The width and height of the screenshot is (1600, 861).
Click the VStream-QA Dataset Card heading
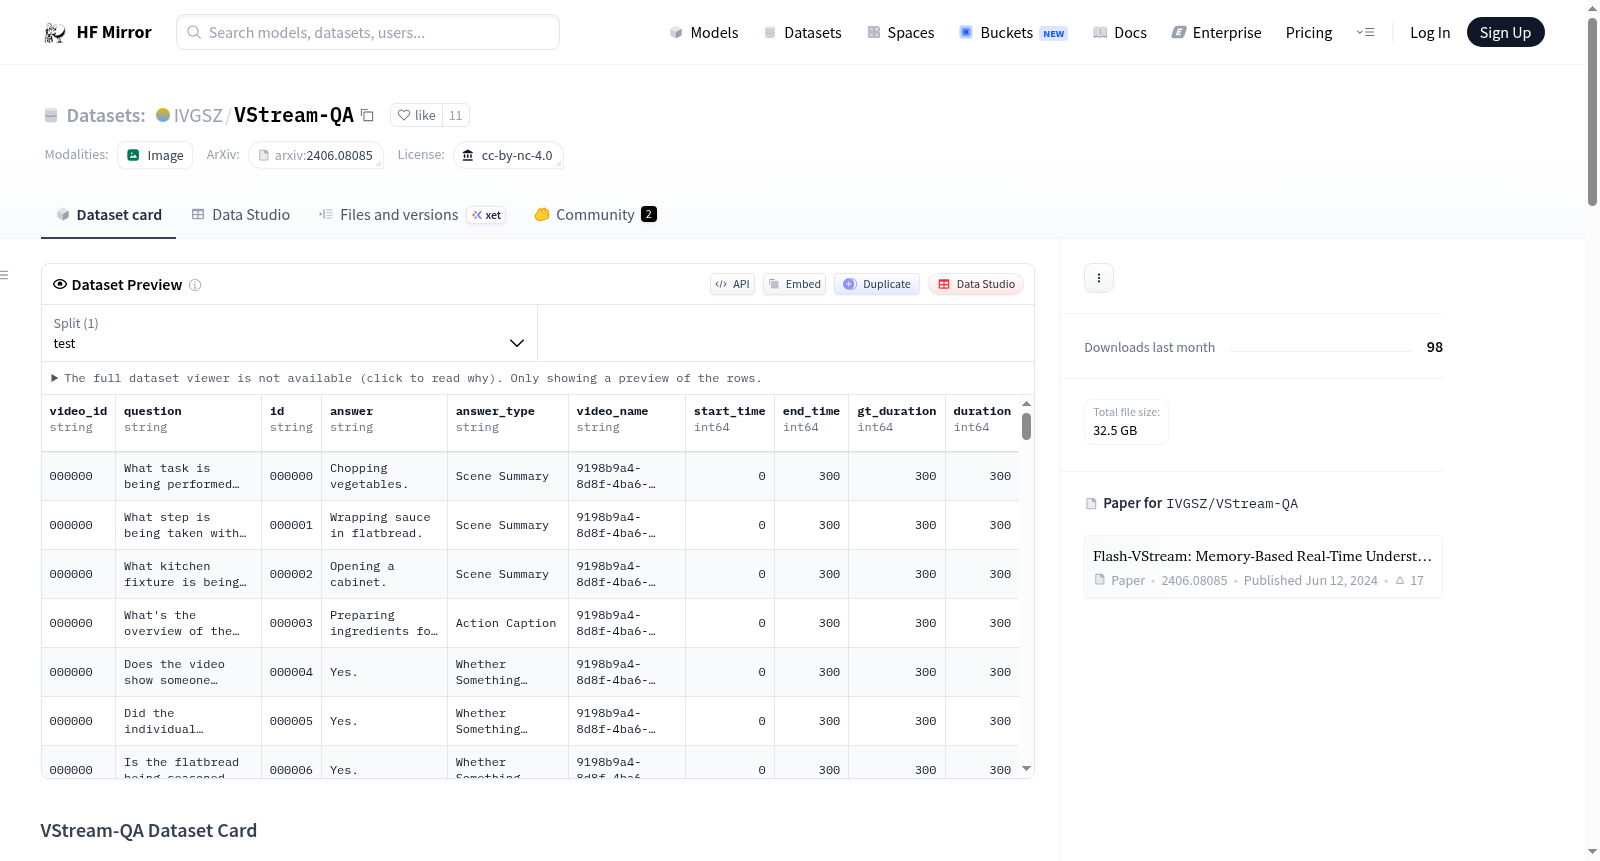pyautogui.click(x=149, y=831)
